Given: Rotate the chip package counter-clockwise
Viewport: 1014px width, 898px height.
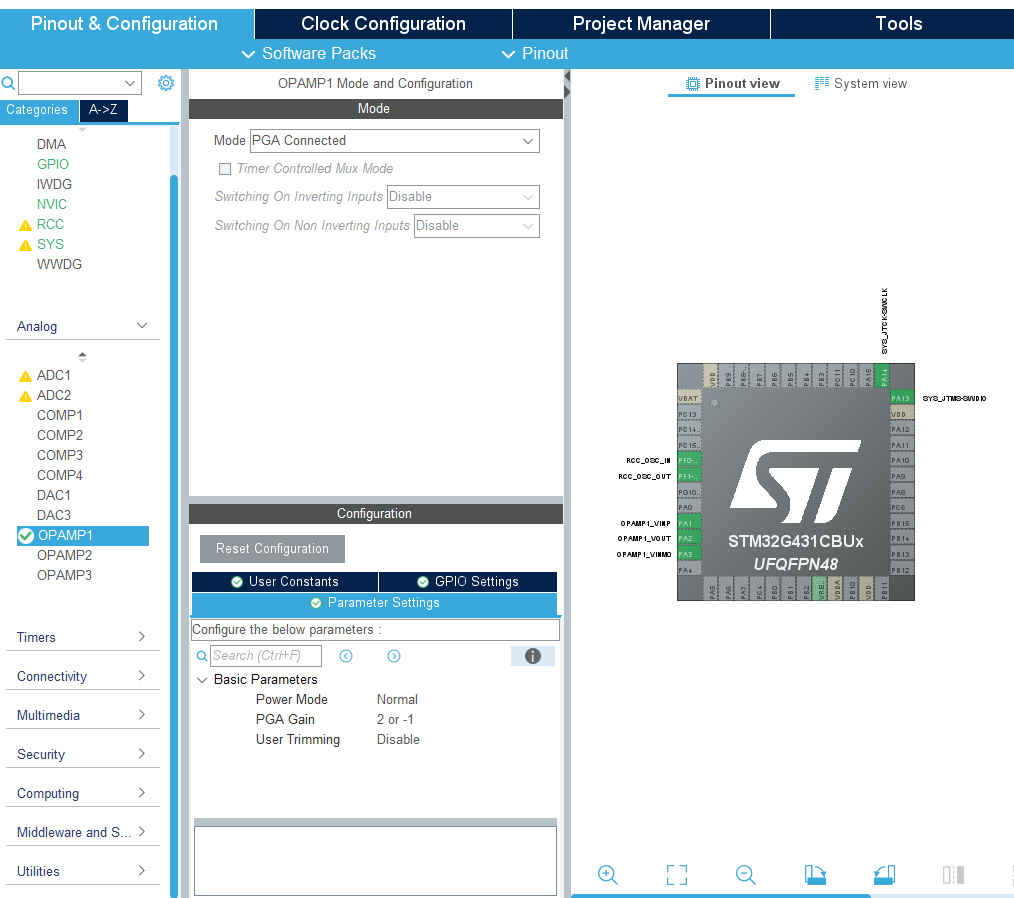Looking at the screenshot, I should pos(884,875).
